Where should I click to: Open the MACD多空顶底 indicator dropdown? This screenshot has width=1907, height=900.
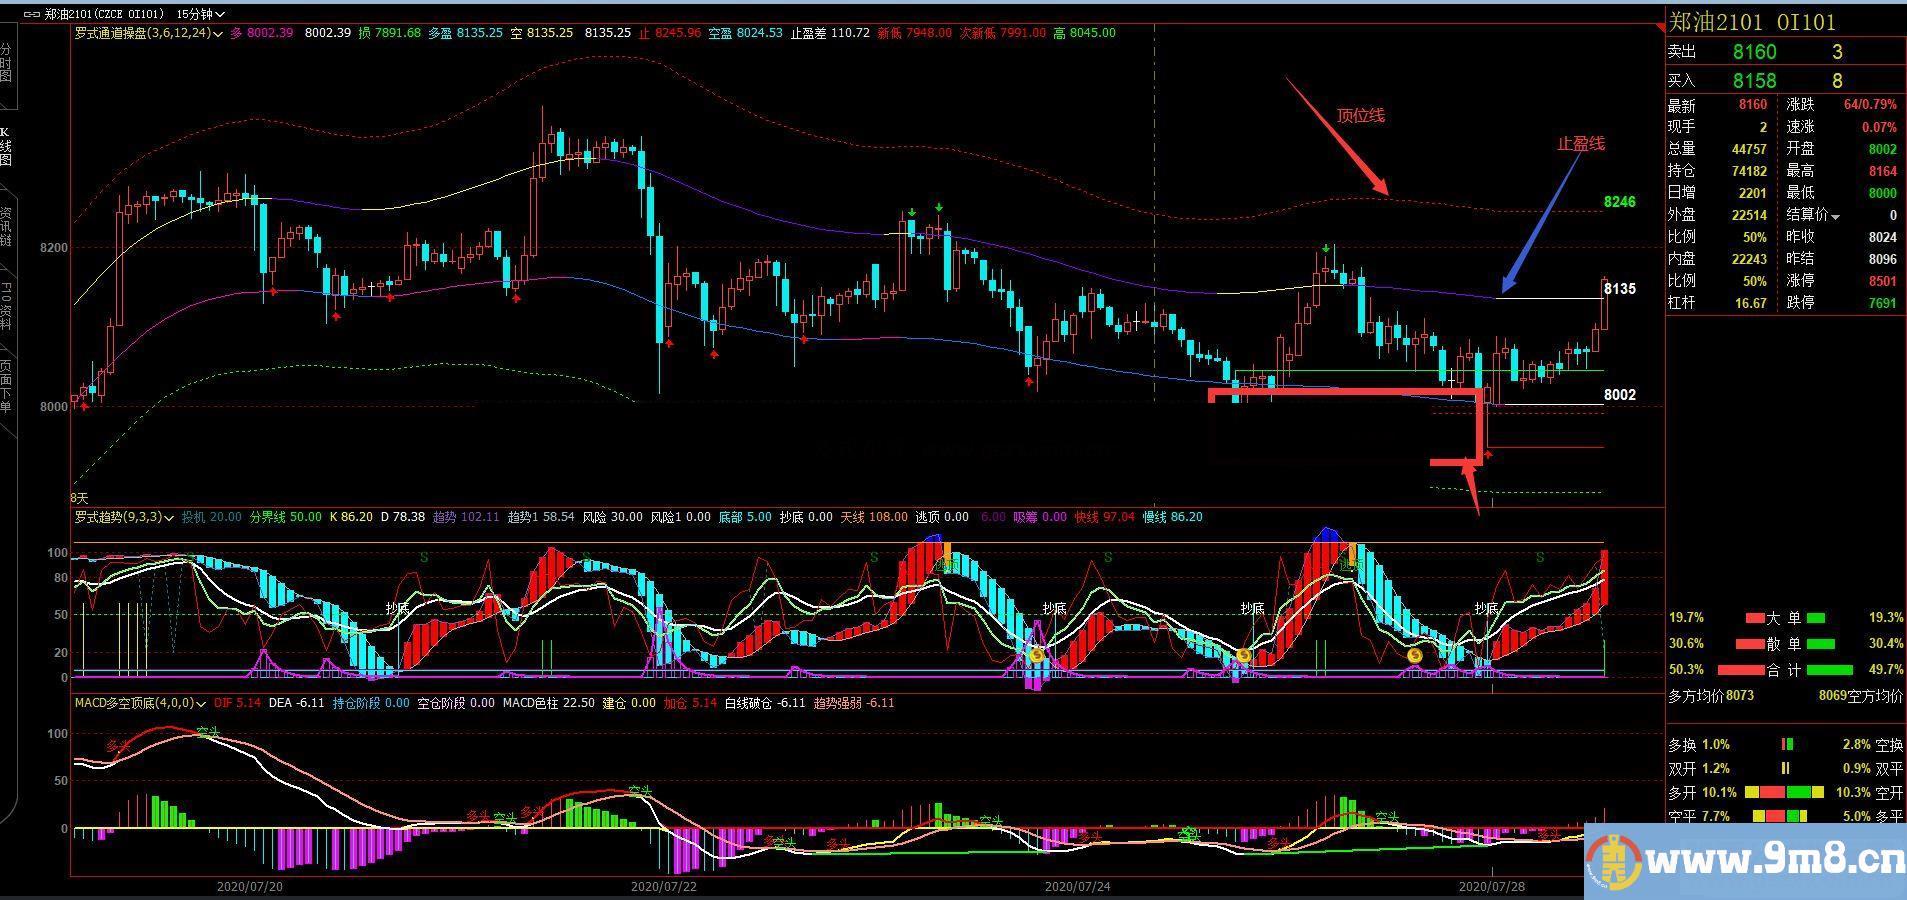(x=201, y=704)
